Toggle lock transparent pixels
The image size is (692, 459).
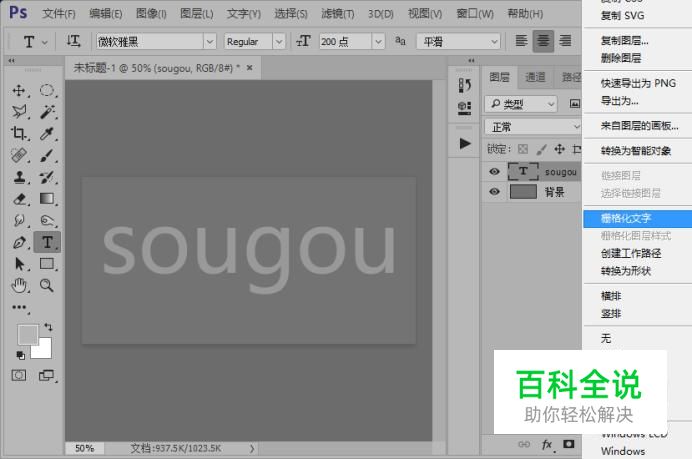pos(523,149)
